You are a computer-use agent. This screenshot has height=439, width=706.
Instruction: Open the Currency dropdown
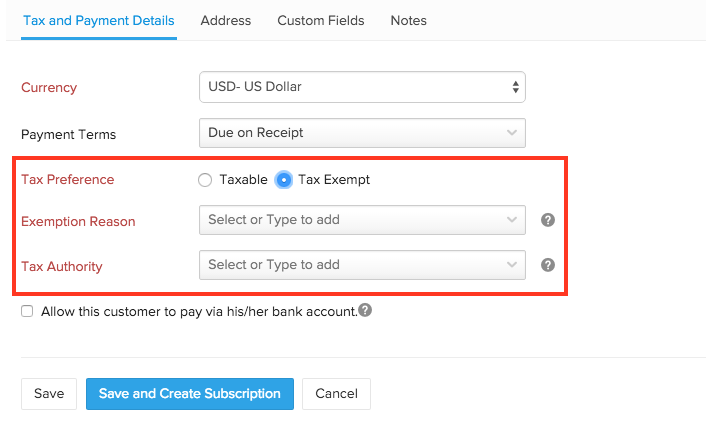(x=362, y=87)
